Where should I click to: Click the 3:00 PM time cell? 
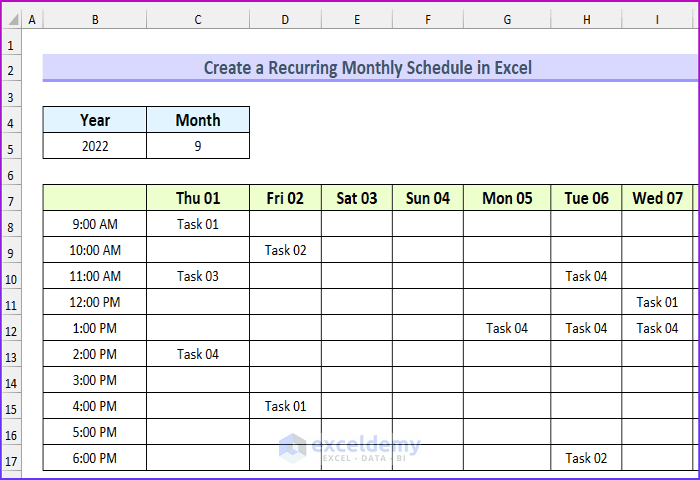pyautogui.click(x=95, y=380)
